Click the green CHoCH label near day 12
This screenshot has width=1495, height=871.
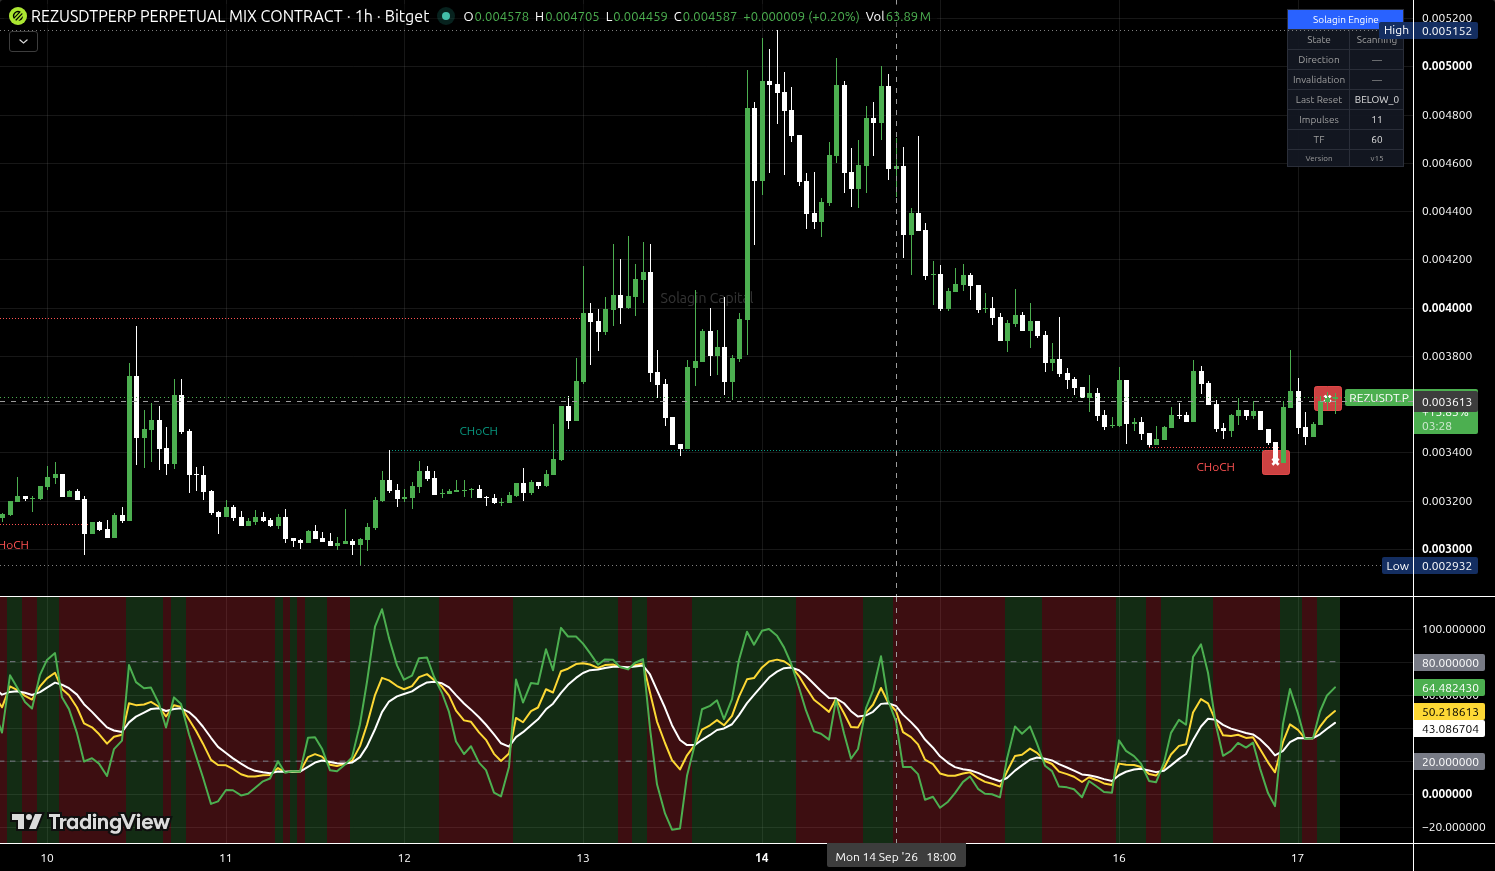(x=478, y=431)
